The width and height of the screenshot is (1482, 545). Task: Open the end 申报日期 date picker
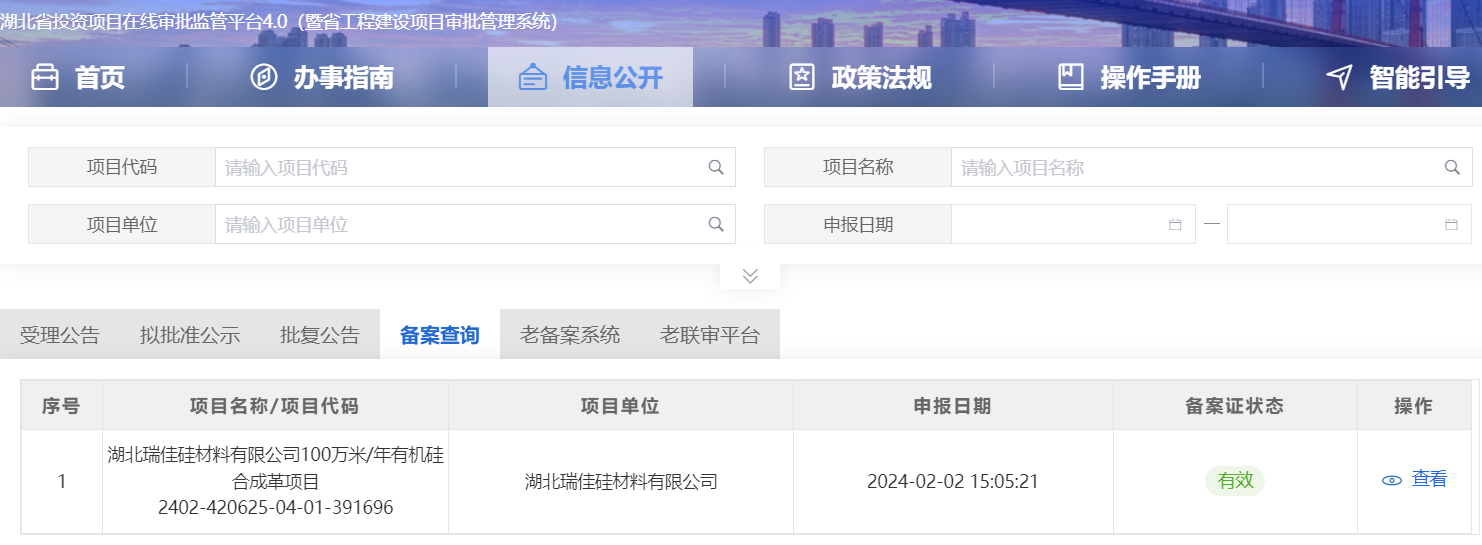click(x=1349, y=224)
